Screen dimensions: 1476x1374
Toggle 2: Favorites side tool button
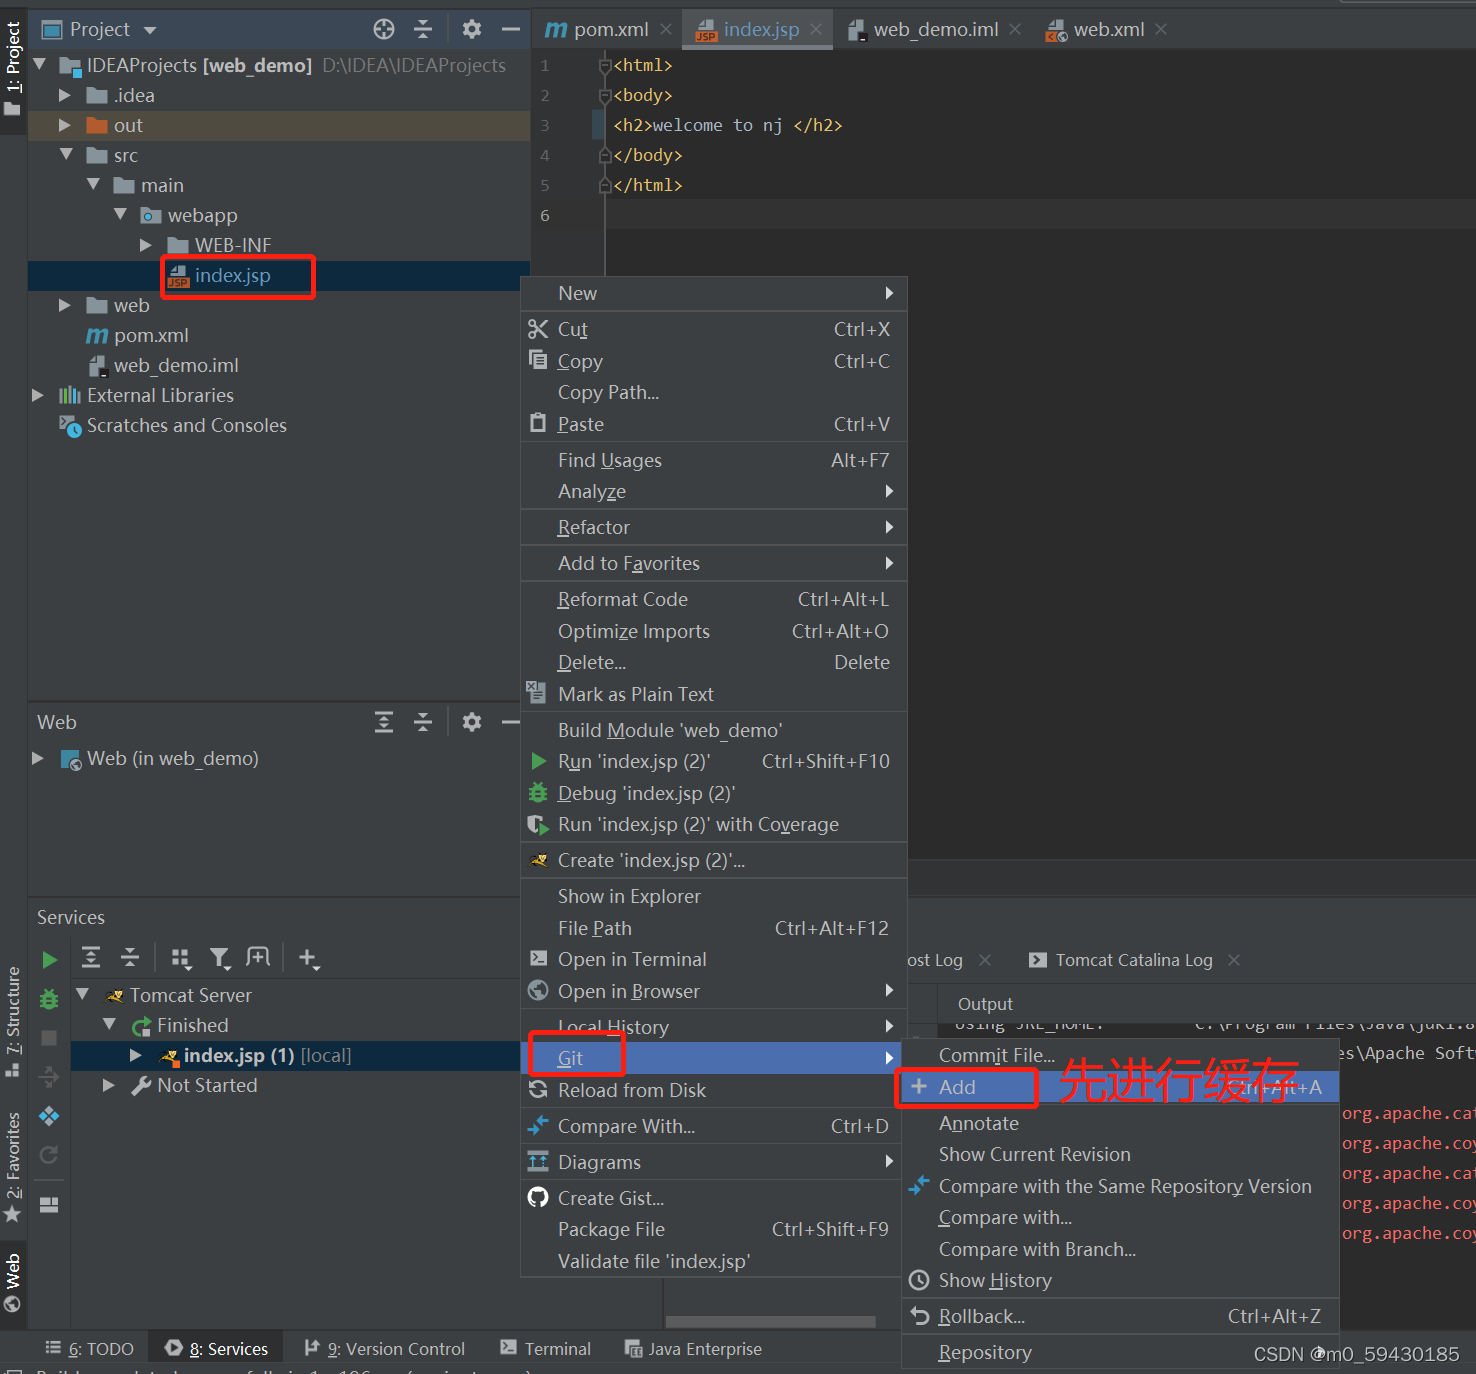[x=13, y=1167]
